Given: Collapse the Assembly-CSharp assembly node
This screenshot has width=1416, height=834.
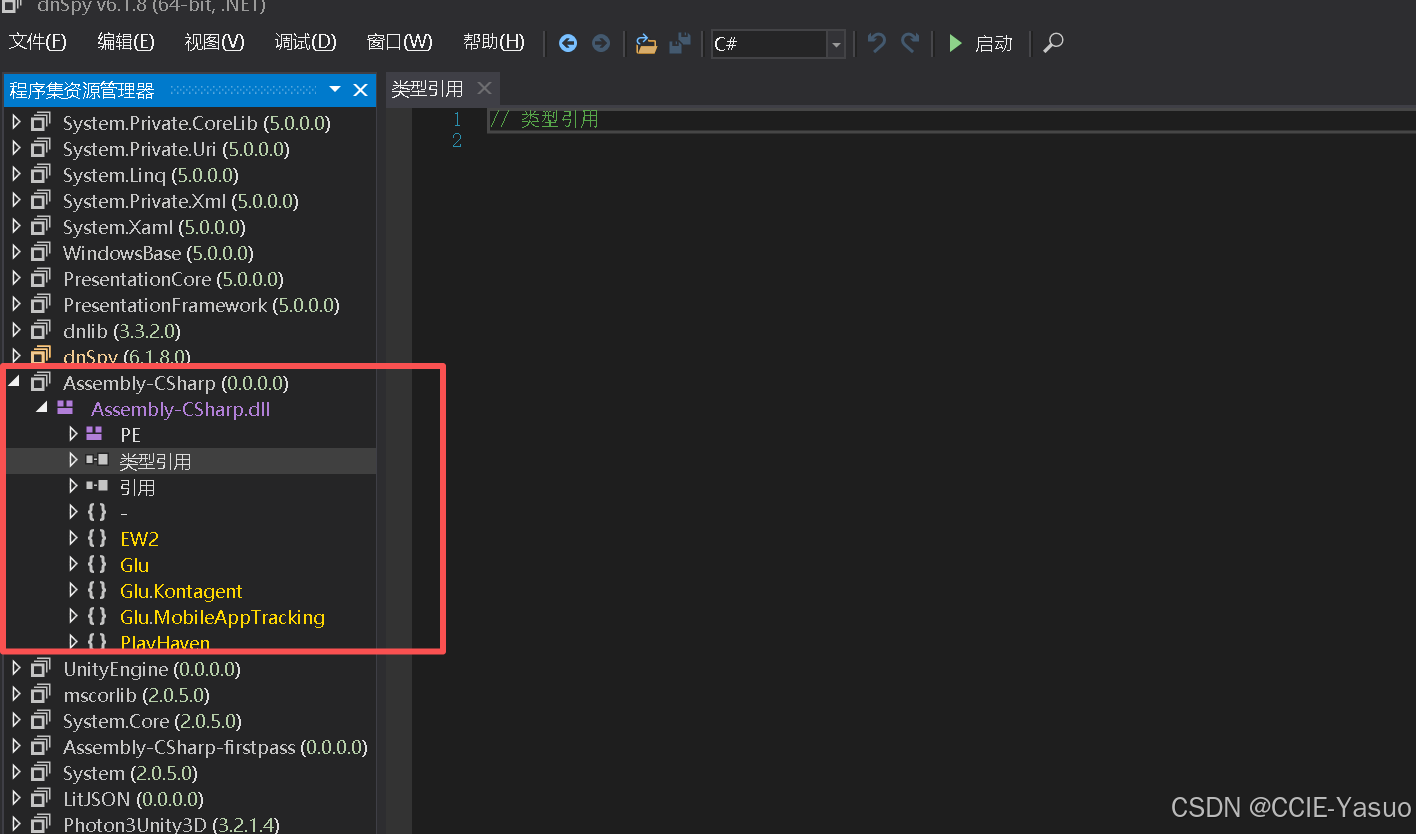Looking at the screenshot, I should click(x=15, y=382).
